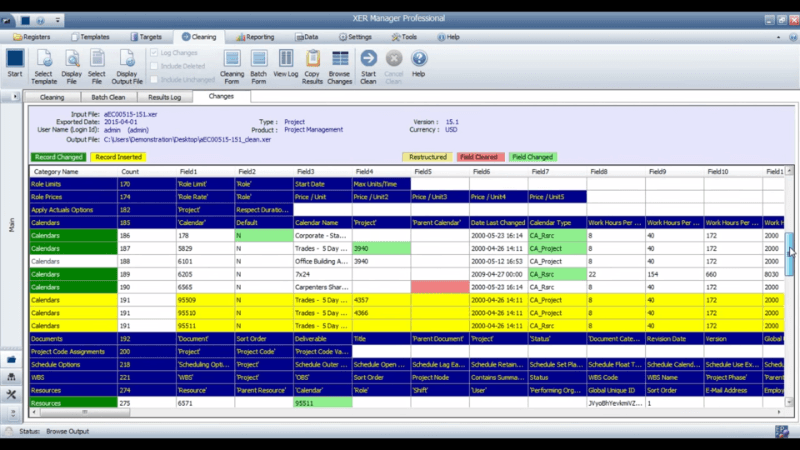The width and height of the screenshot is (800, 450).
Task: Click the Start icon in ribbon
Action: 15,58
